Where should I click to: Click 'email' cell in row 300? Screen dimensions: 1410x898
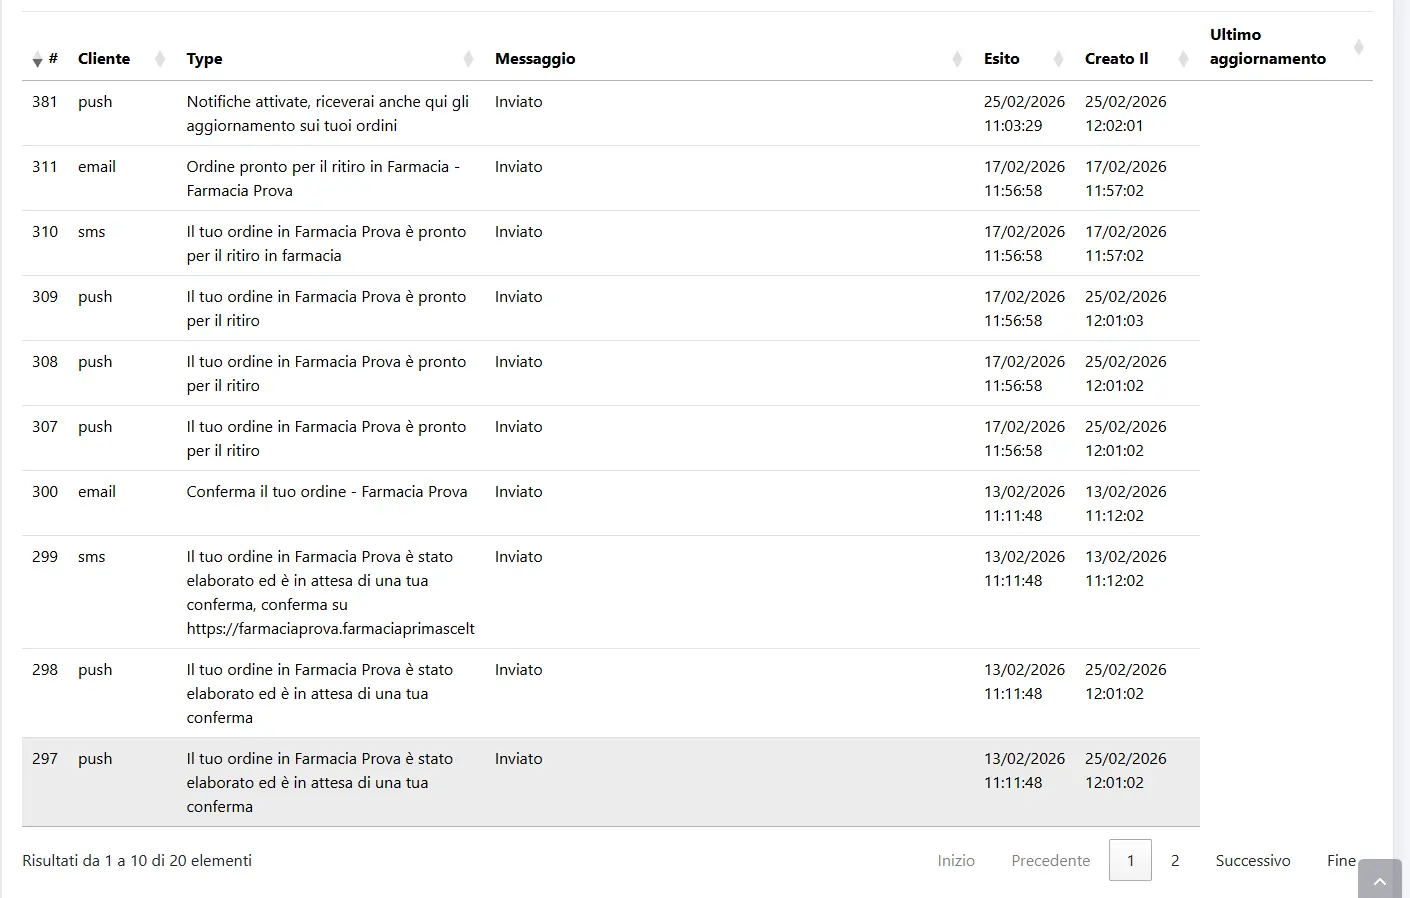(x=97, y=492)
